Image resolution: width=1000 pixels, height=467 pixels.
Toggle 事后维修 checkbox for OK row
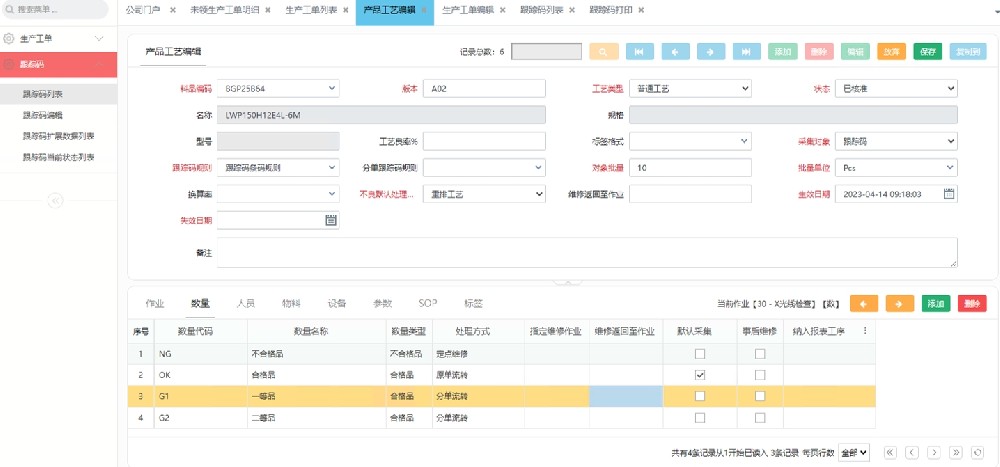pyautogui.click(x=760, y=375)
